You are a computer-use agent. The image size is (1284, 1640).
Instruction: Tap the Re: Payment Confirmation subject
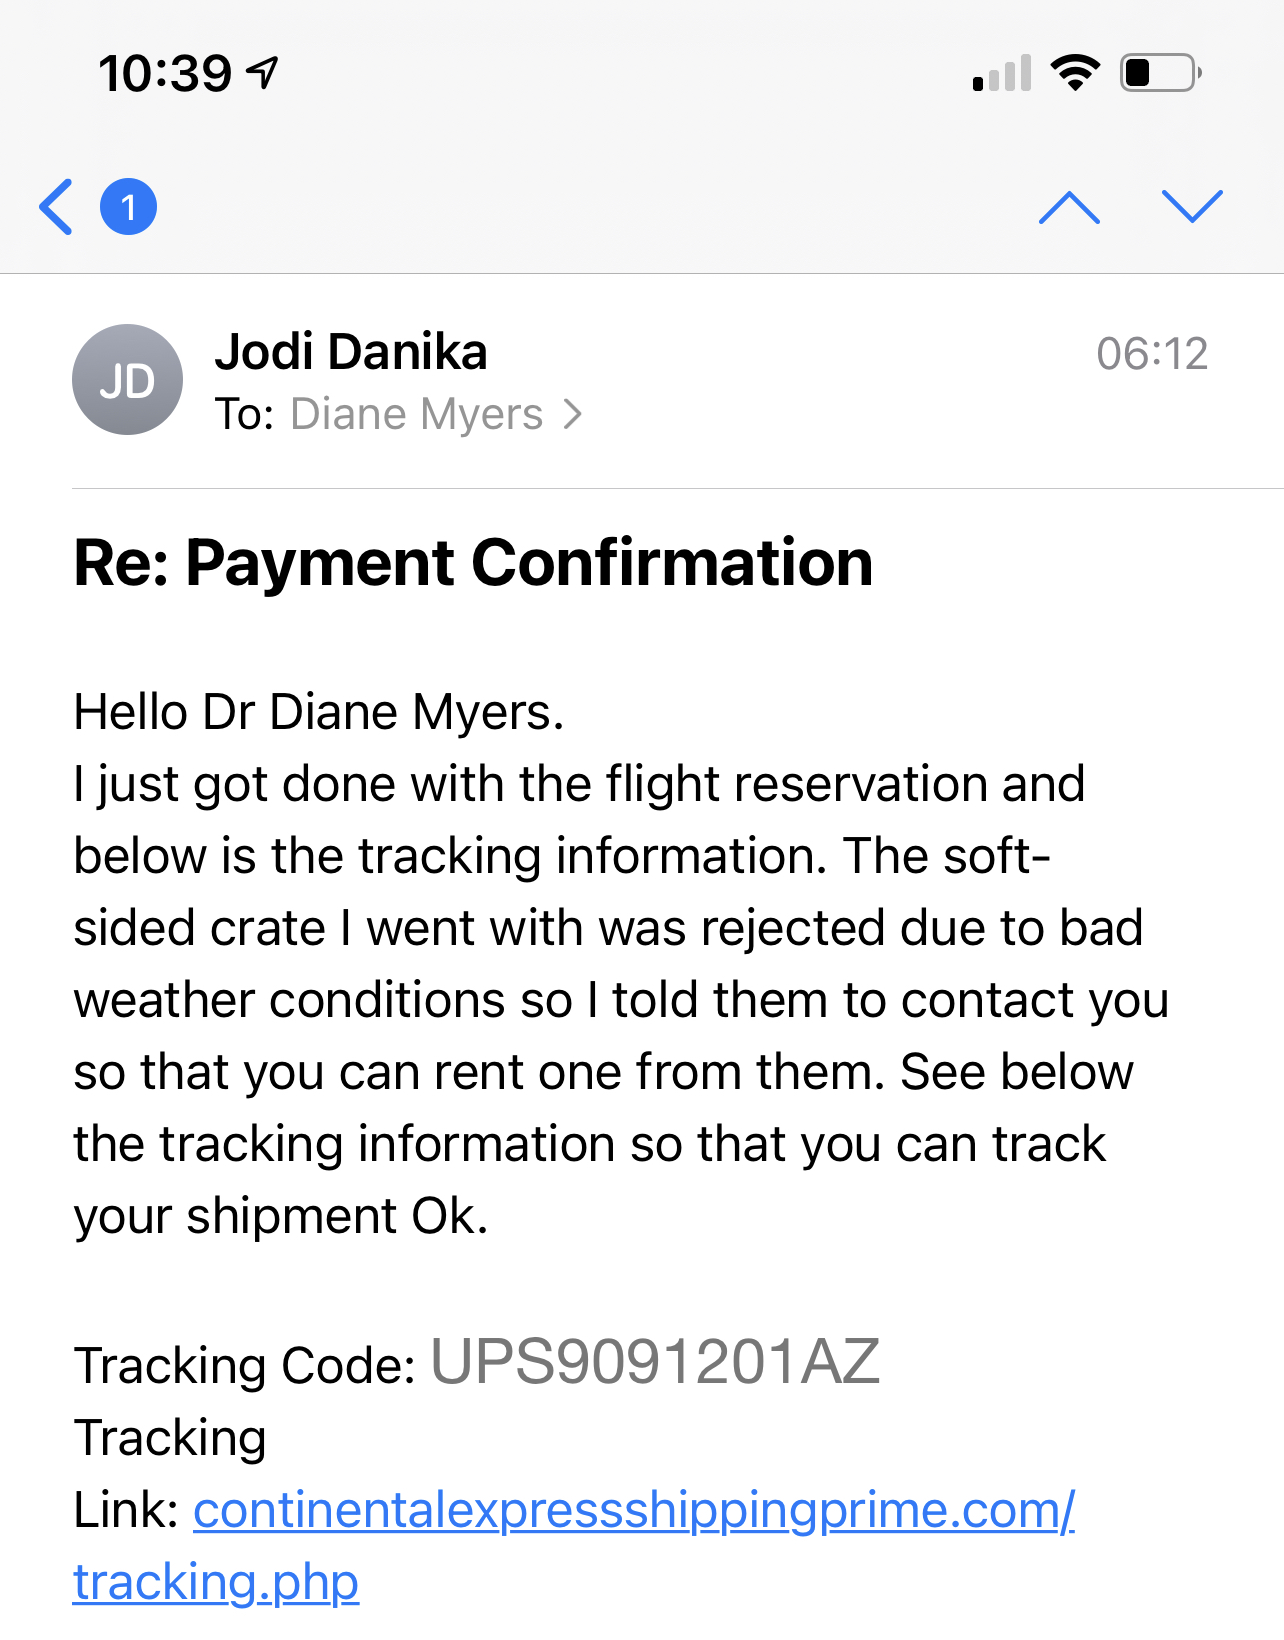[x=474, y=562]
